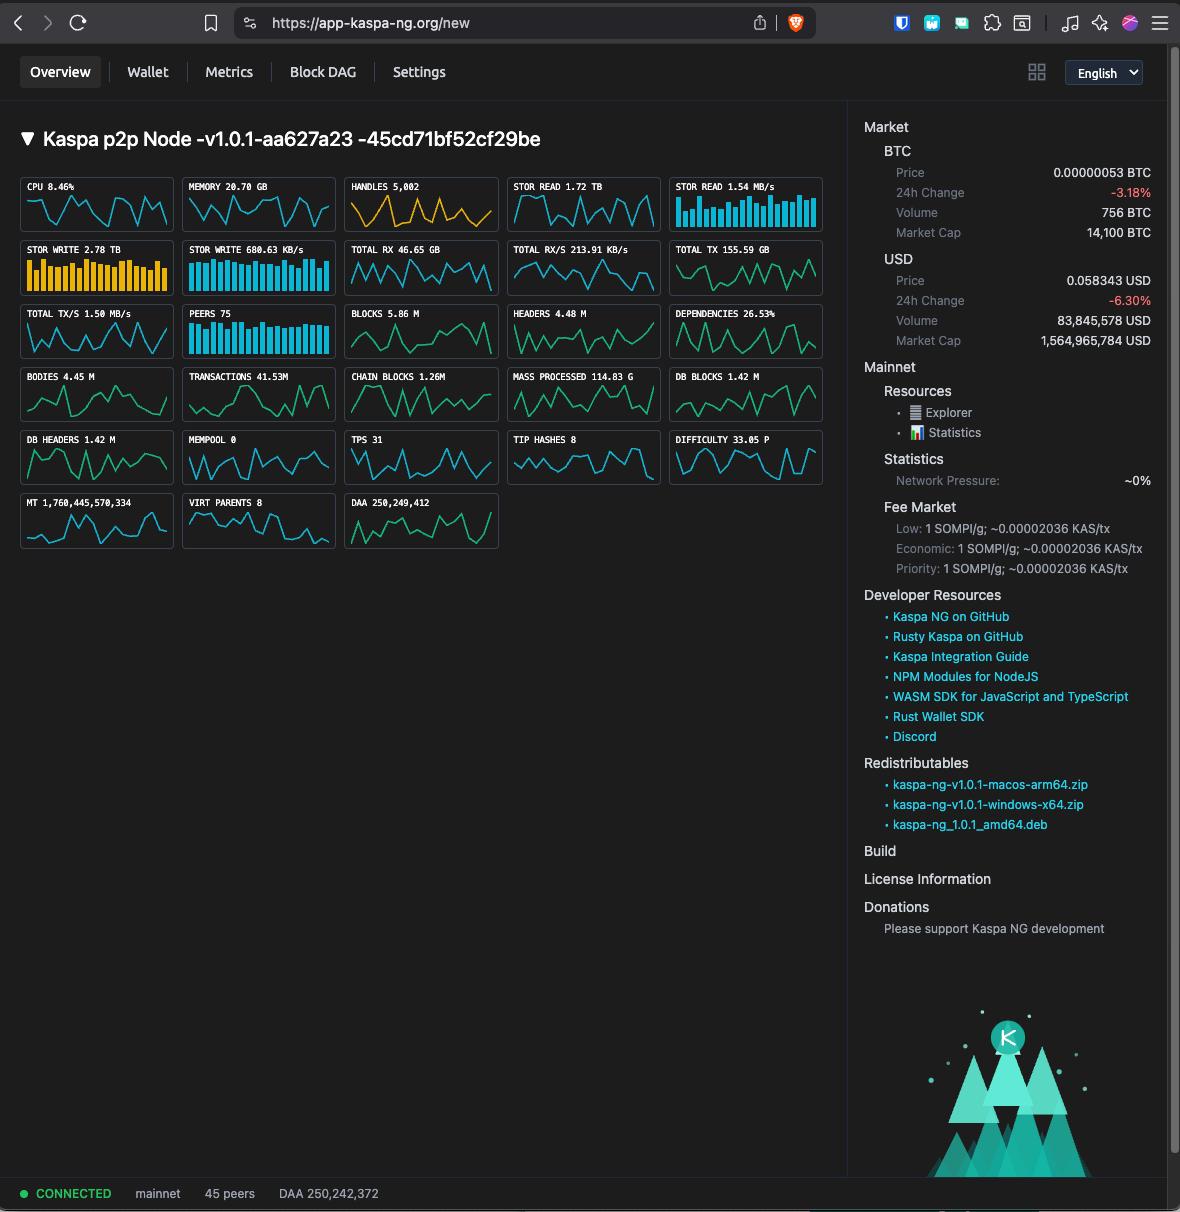Reload the page with refresh icon

pos(78,23)
